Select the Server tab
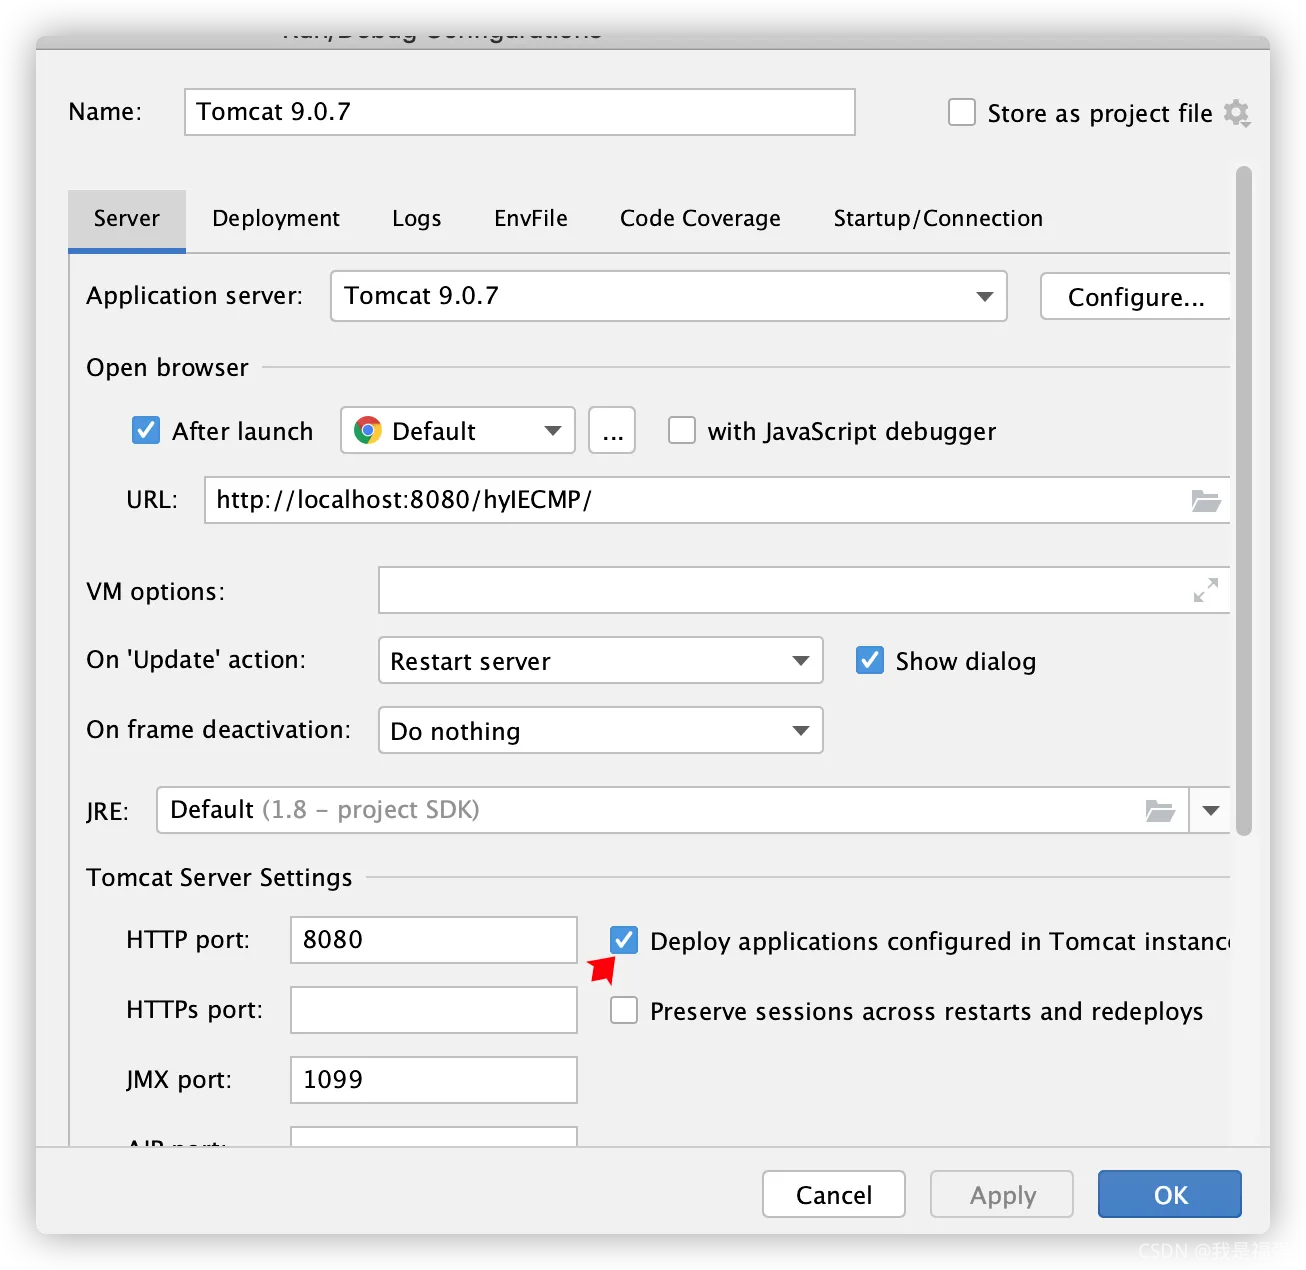Image resolution: width=1306 pixels, height=1270 pixels. pyautogui.click(x=127, y=219)
